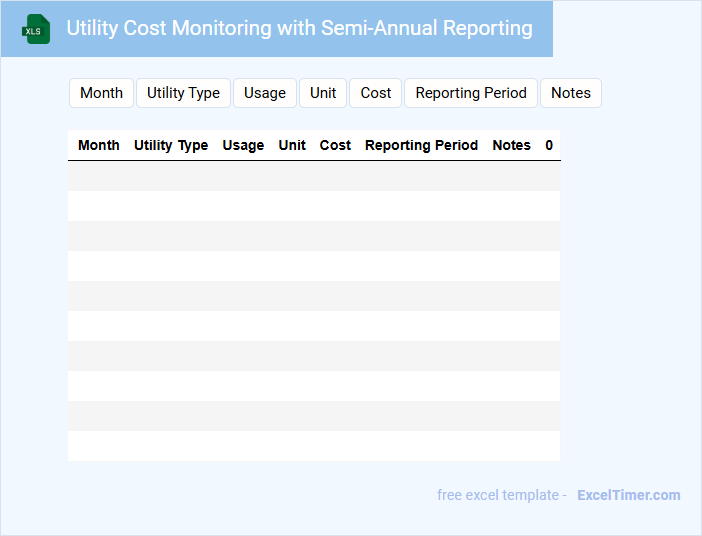The height and width of the screenshot is (536, 702).
Task: Click the Notes tag button
Action: 571,93
